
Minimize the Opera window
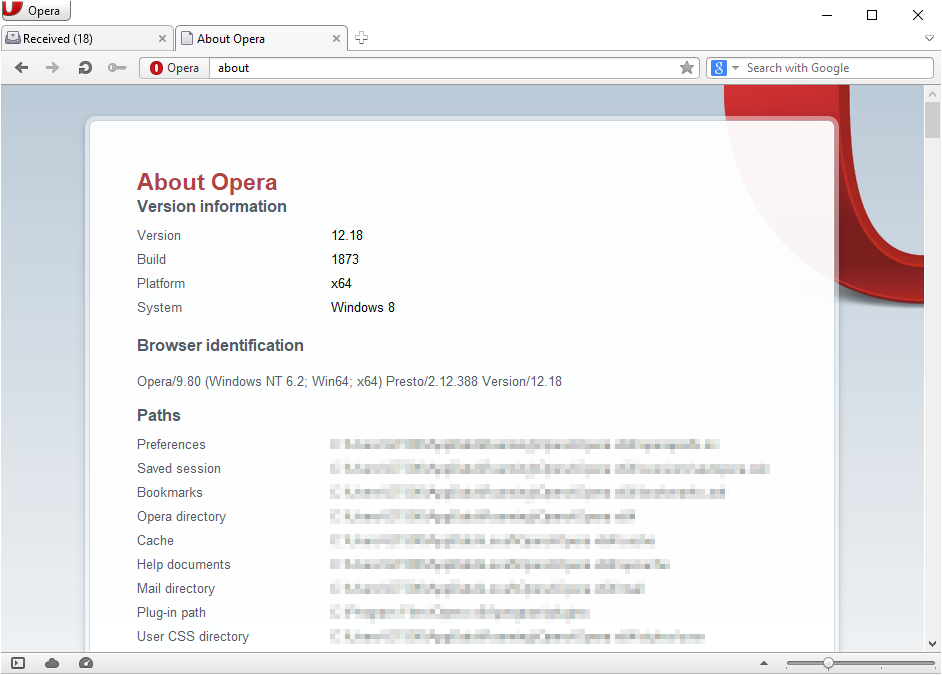(827, 15)
